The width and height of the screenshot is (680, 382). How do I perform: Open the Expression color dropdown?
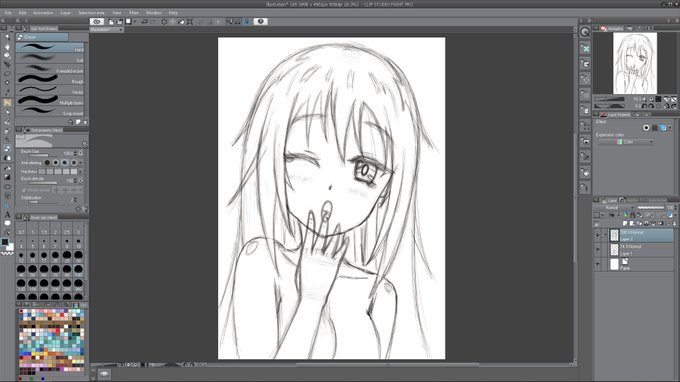tap(626, 142)
